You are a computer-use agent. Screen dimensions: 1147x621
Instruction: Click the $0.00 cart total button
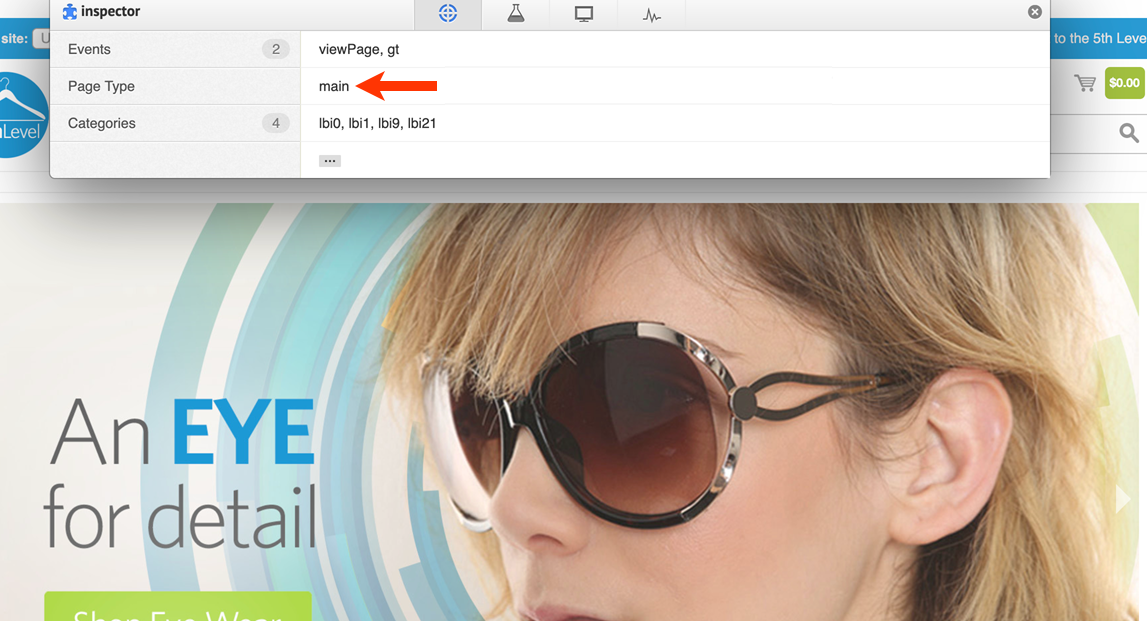(1124, 83)
